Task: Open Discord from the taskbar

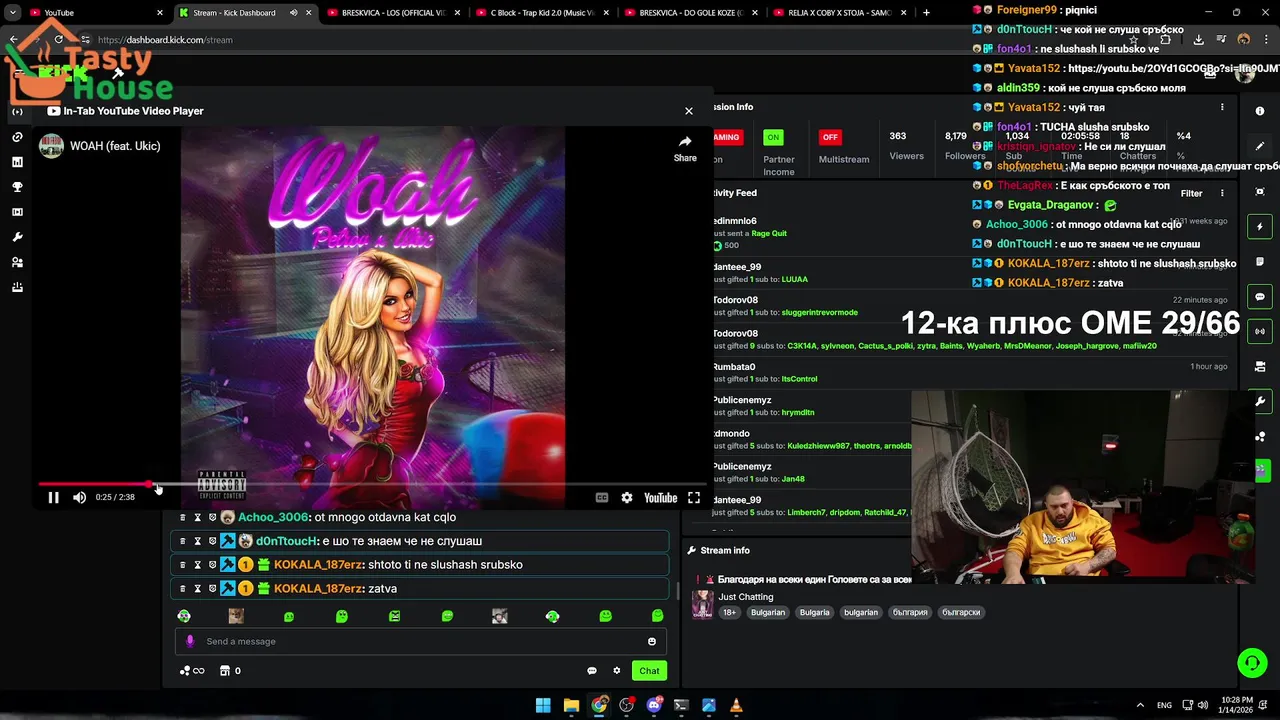Action: [x=654, y=705]
